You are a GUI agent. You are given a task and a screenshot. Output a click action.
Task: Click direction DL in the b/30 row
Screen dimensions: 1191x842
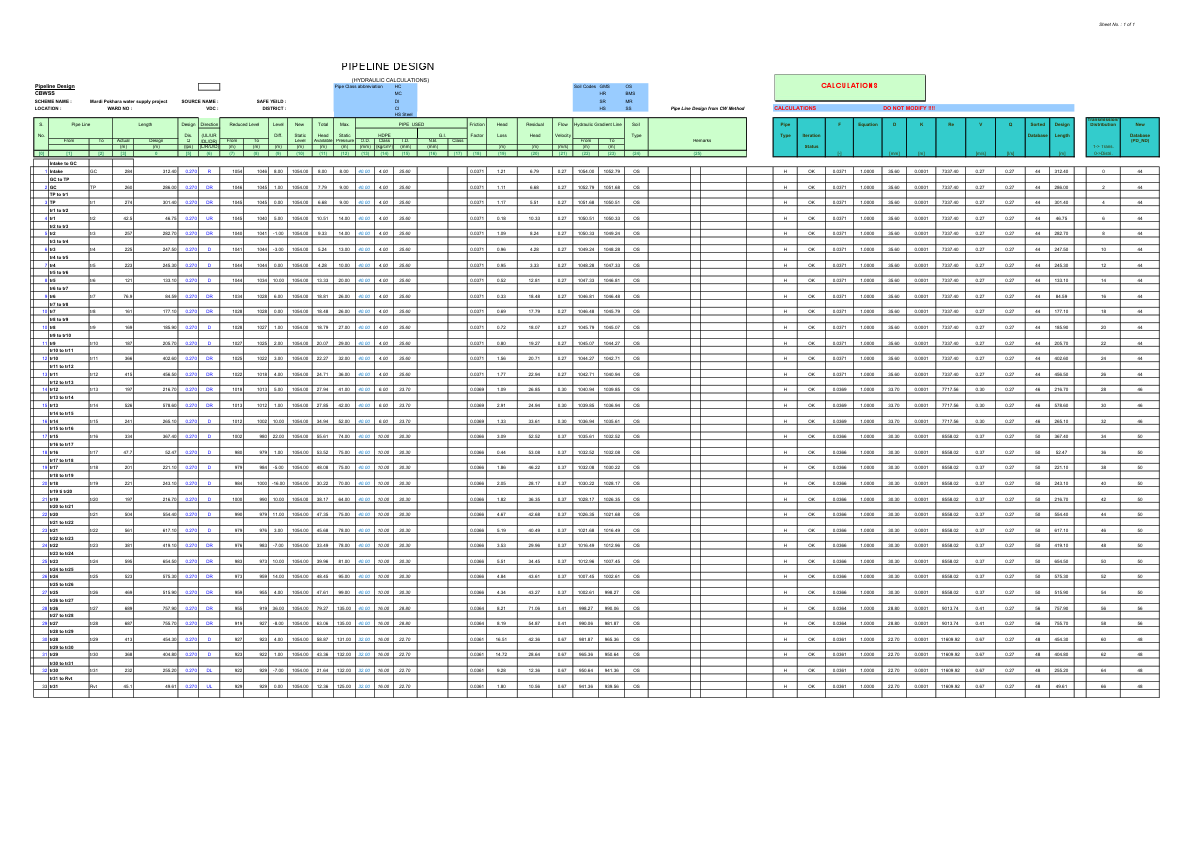click(x=209, y=670)
